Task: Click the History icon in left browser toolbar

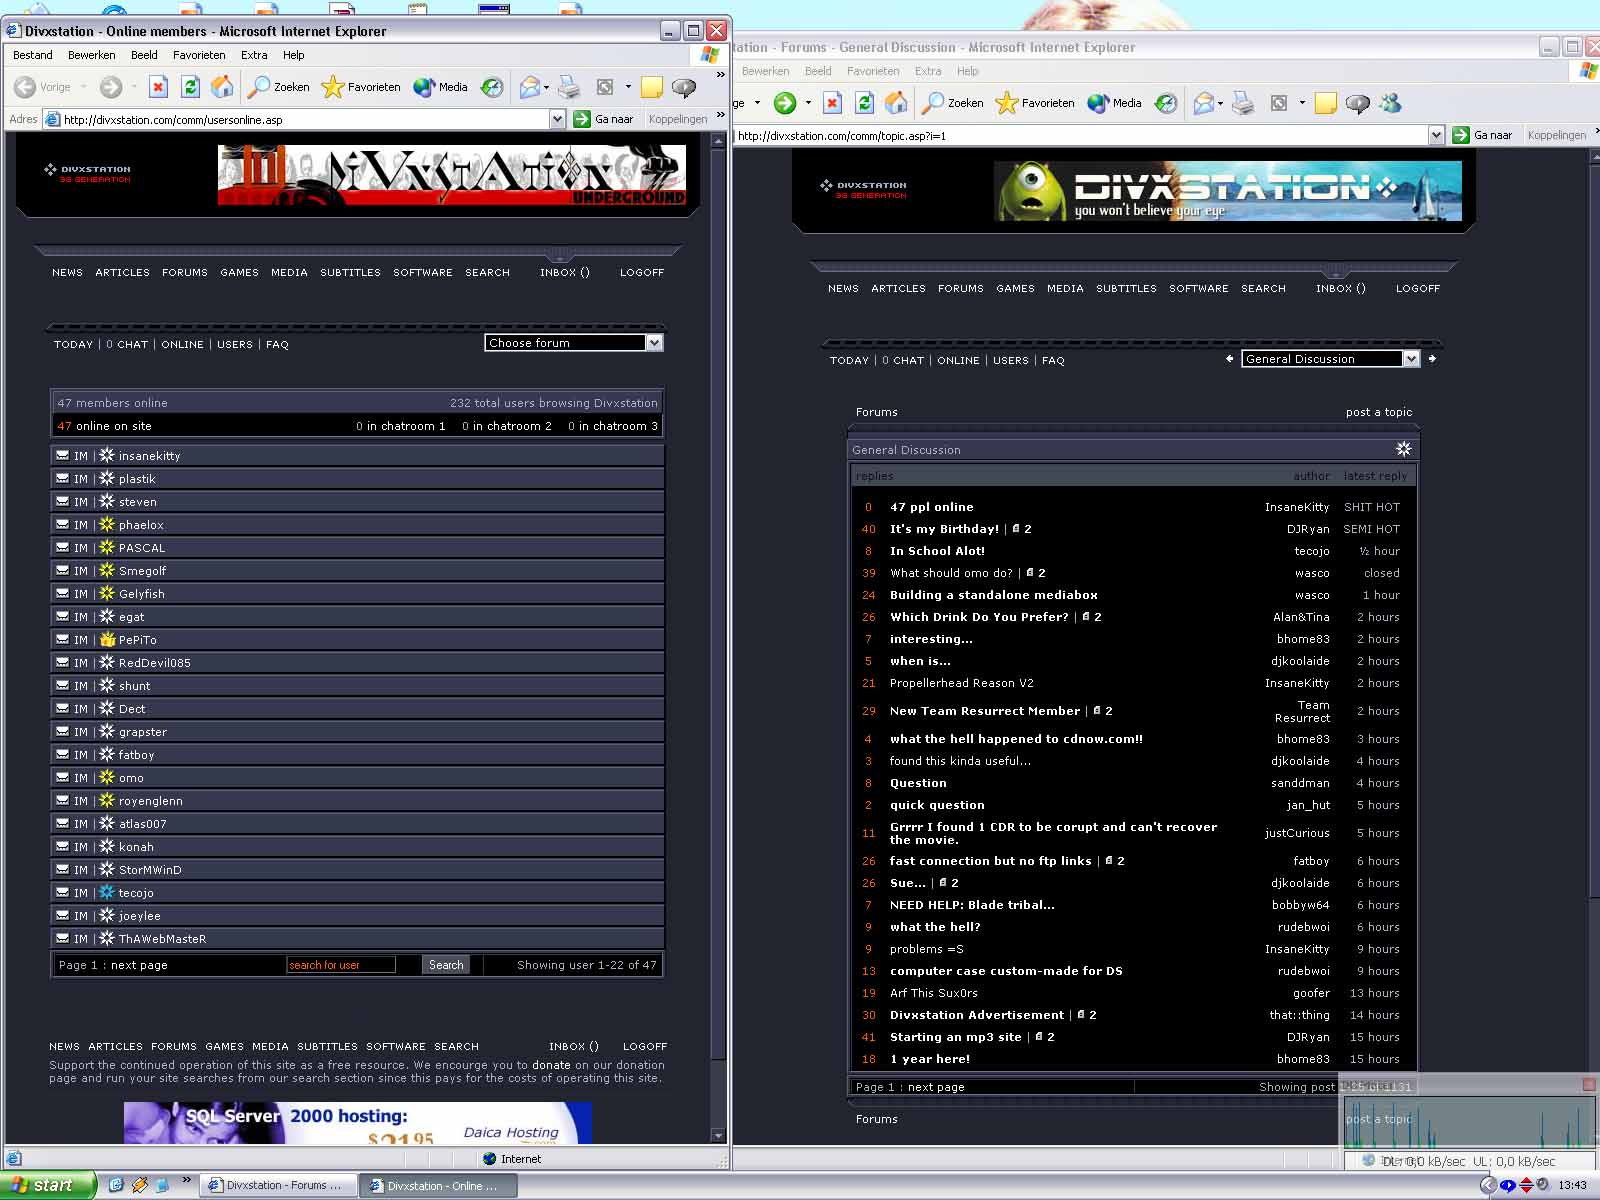Action: tap(492, 87)
